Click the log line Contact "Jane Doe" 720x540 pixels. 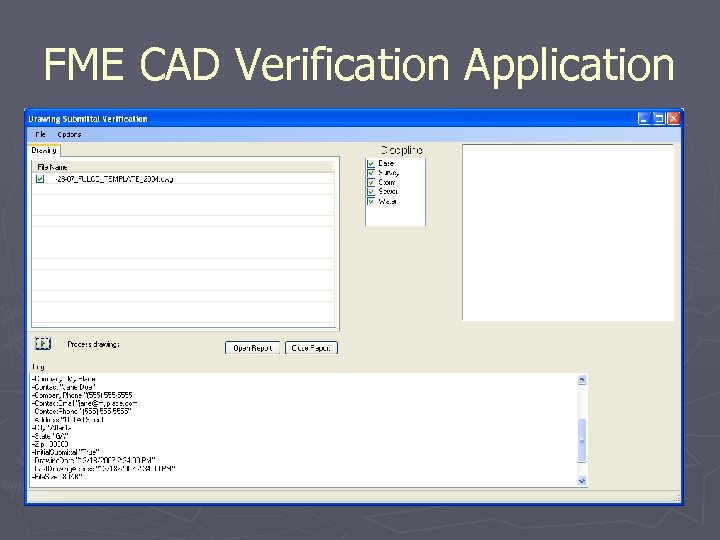[64, 387]
